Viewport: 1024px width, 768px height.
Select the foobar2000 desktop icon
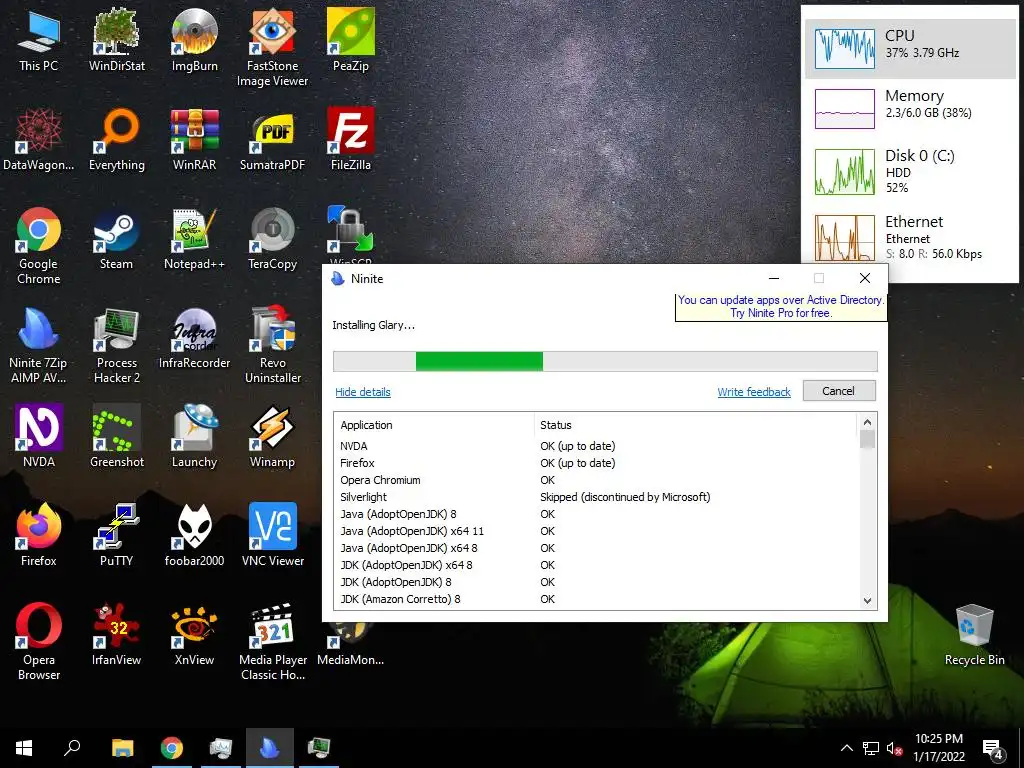[194, 536]
